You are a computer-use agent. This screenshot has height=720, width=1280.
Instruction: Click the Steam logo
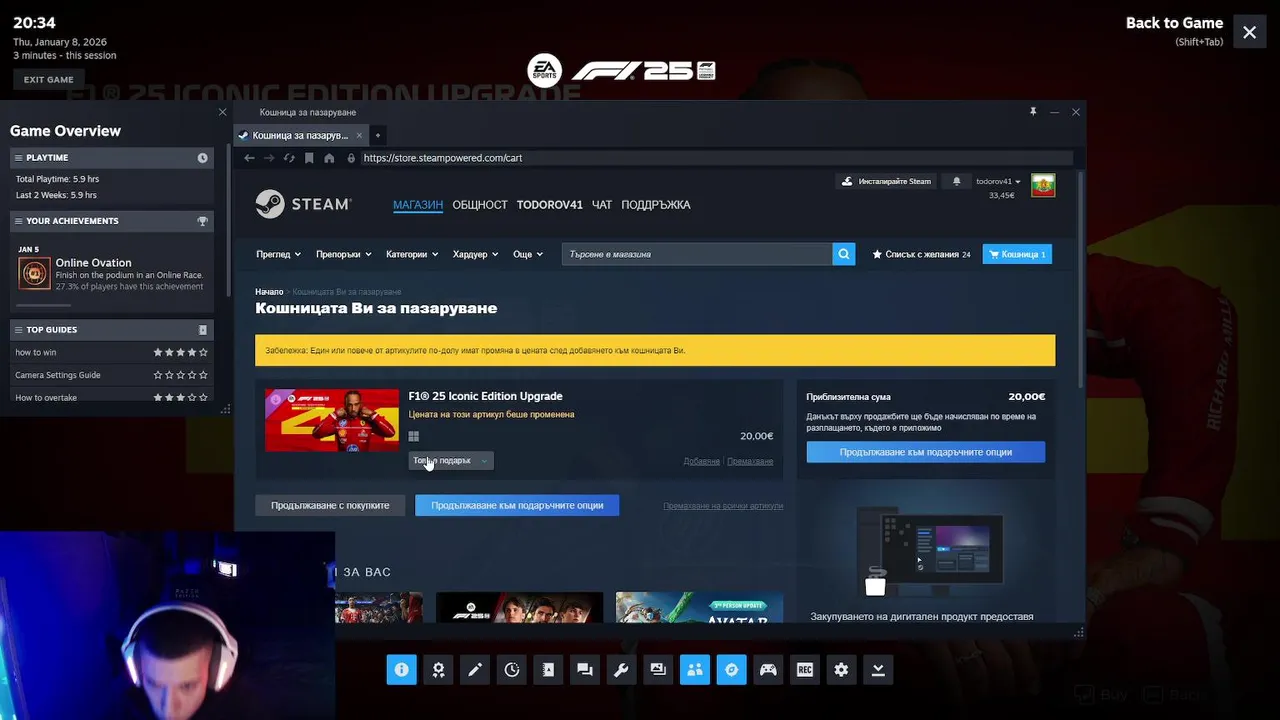coord(303,204)
